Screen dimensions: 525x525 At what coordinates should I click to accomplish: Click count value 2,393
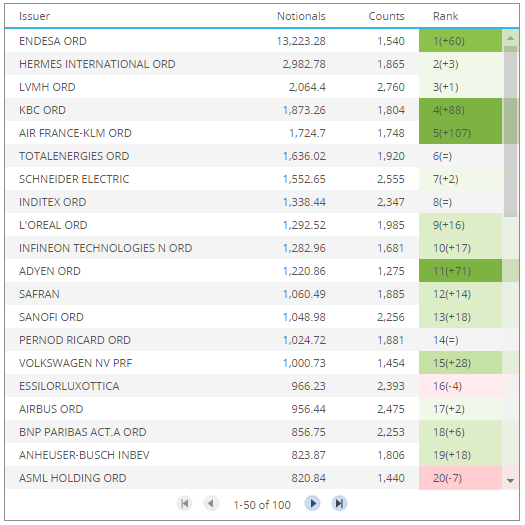[x=391, y=386]
